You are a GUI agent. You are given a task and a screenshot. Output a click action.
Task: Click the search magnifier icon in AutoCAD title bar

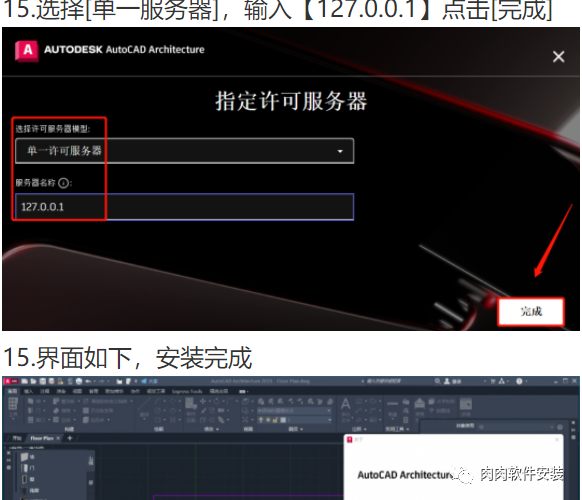(x=438, y=381)
